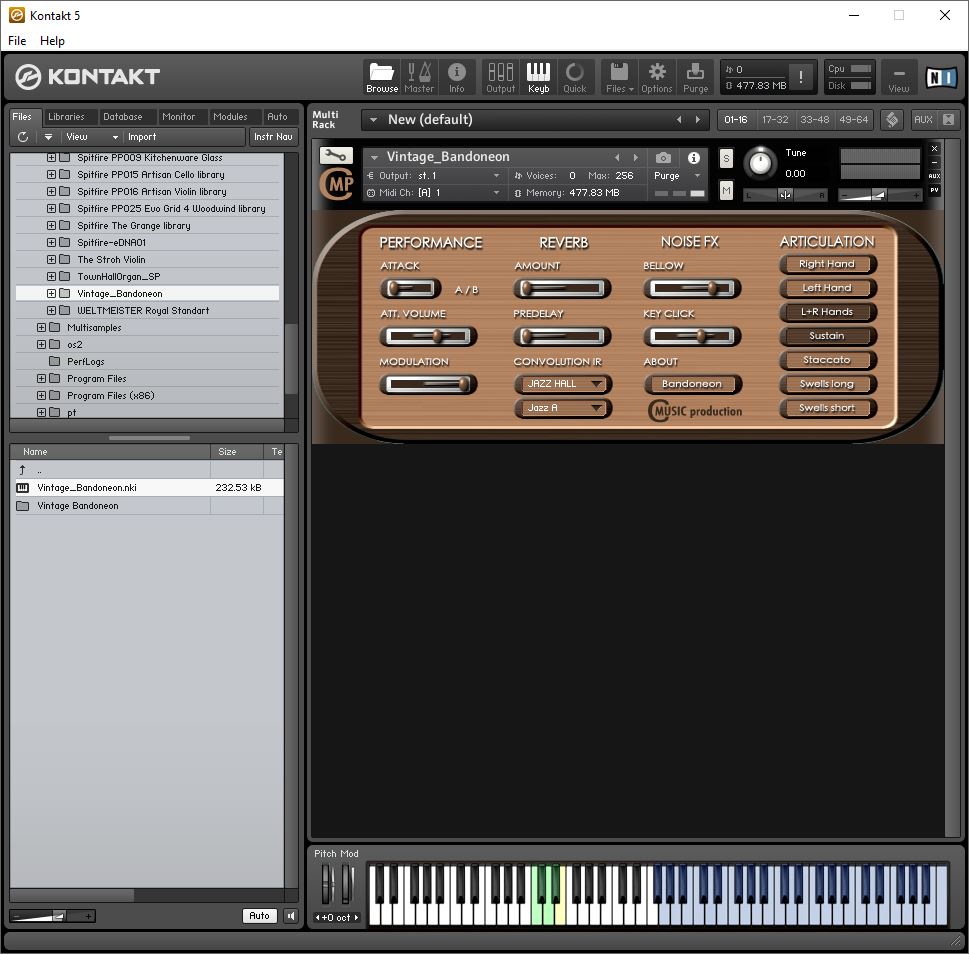This screenshot has height=954, width=969.
Task: Open the Output mixer section
Action: [x=501, y=77]
